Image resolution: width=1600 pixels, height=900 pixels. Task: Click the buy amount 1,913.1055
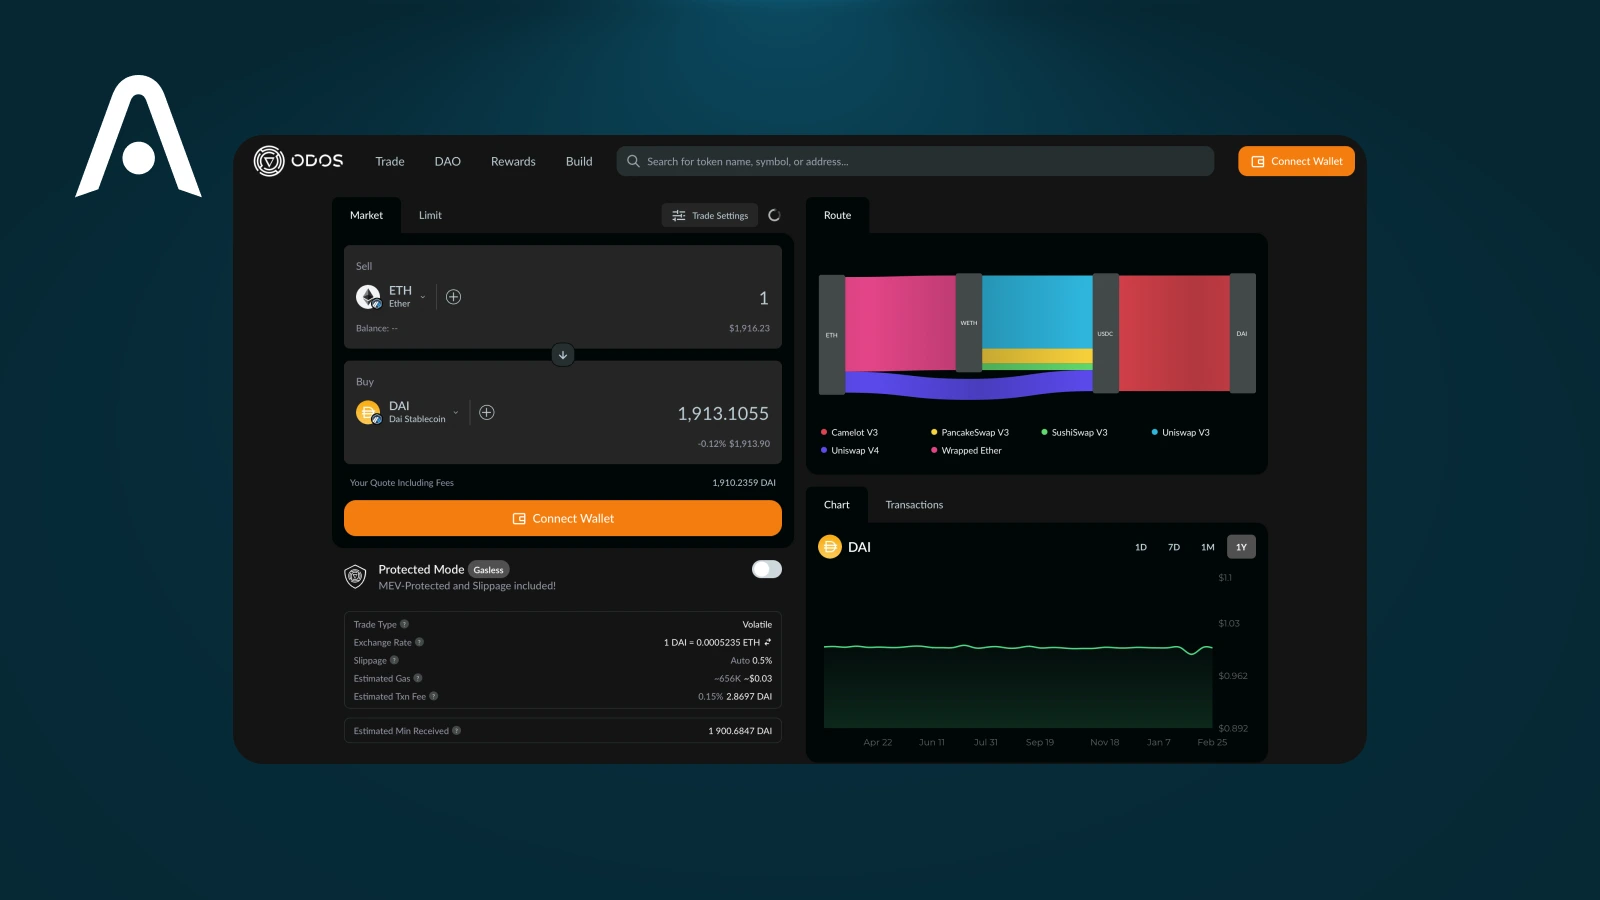(x=723, y=413)
